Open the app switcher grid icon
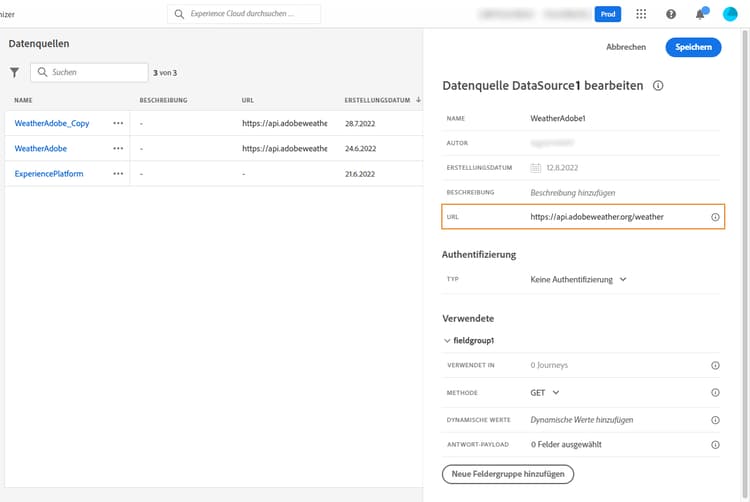 click(641, 15)
